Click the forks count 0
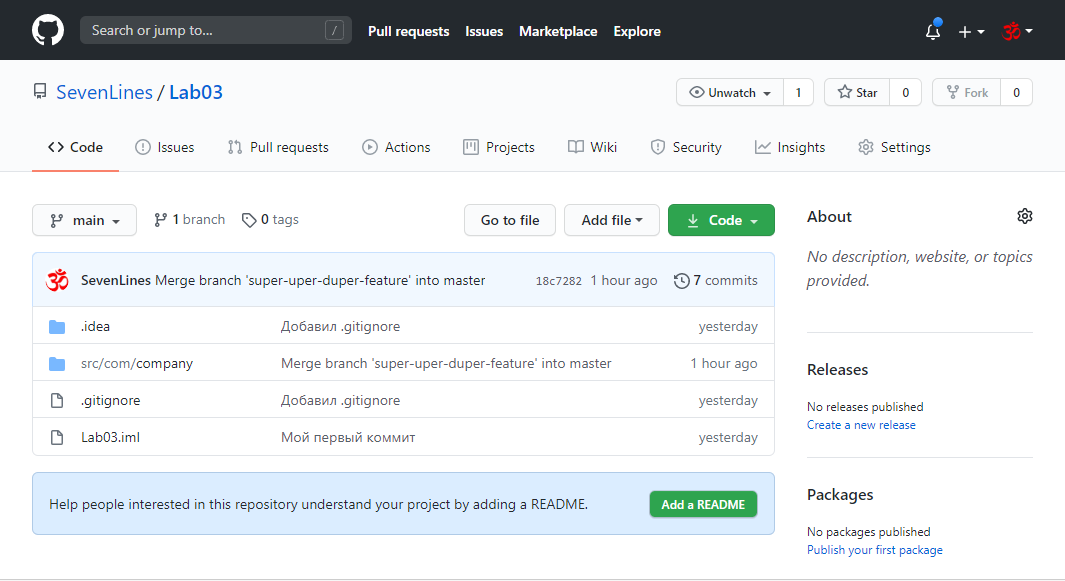This screenshot has width=1065, height=581. click(x=1016, y=92)
